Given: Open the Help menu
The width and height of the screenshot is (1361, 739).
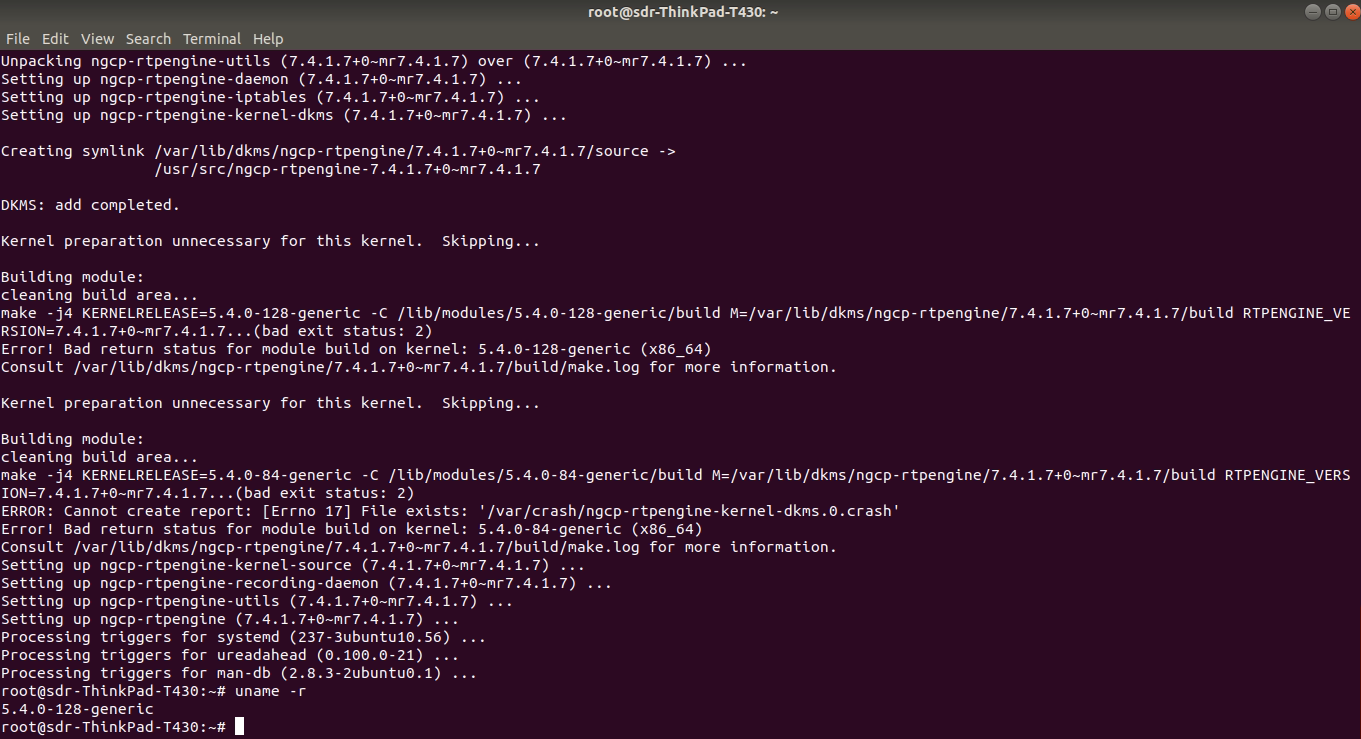Looking at the screenshot, I should coord(267,38).
